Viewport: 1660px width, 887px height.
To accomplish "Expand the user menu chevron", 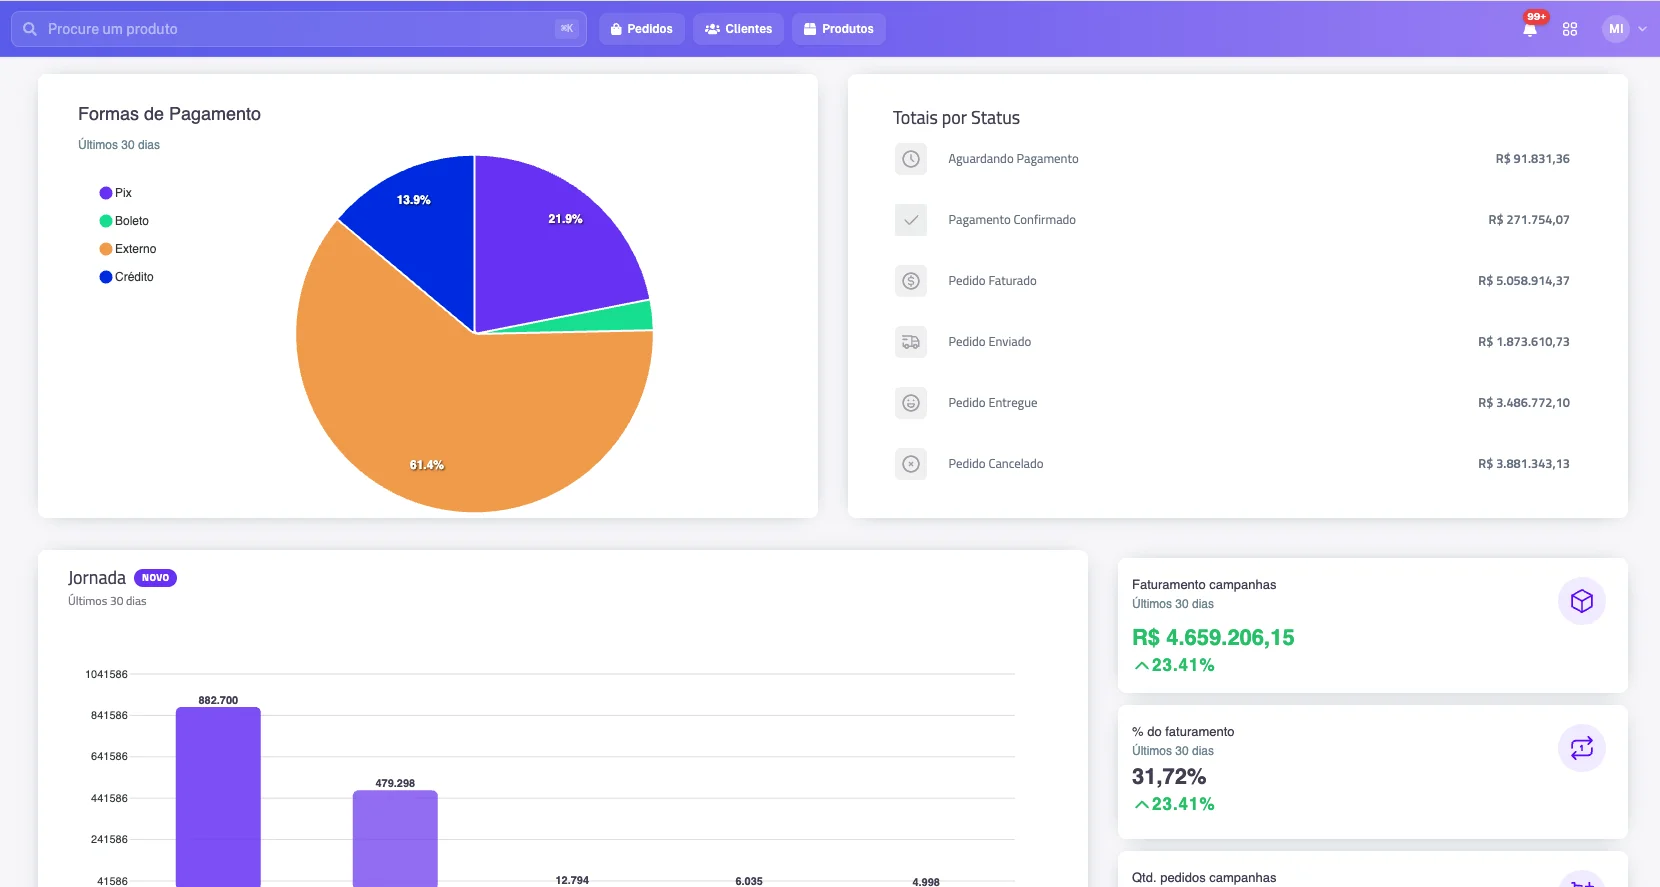I will (1642, 29).
